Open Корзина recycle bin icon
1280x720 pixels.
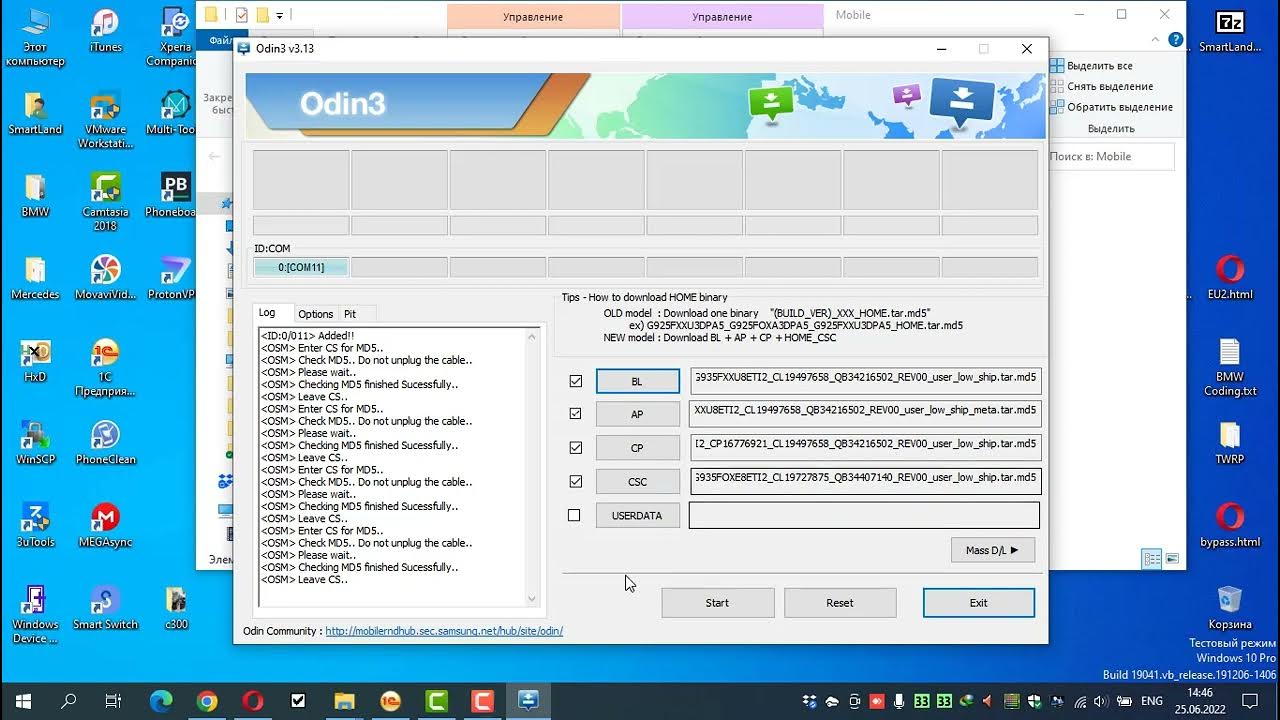(1230, 607)
